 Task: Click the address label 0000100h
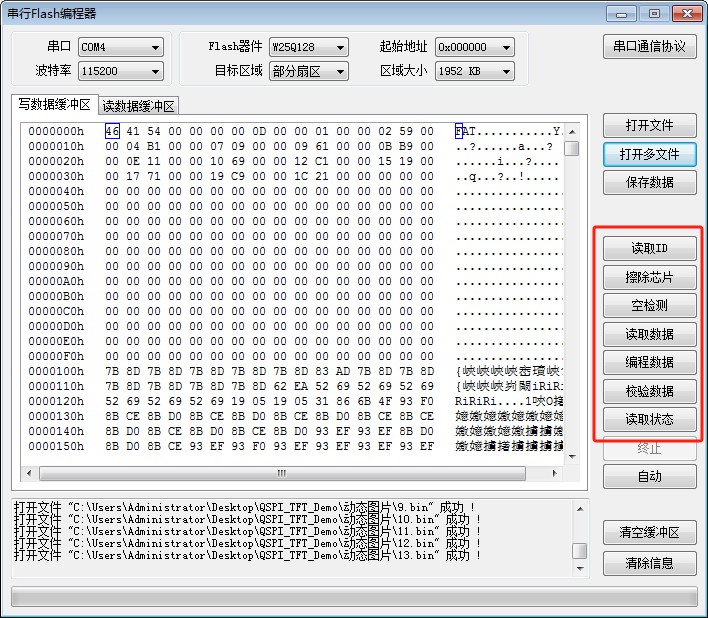pyautogui.click(x=56, y=371)
